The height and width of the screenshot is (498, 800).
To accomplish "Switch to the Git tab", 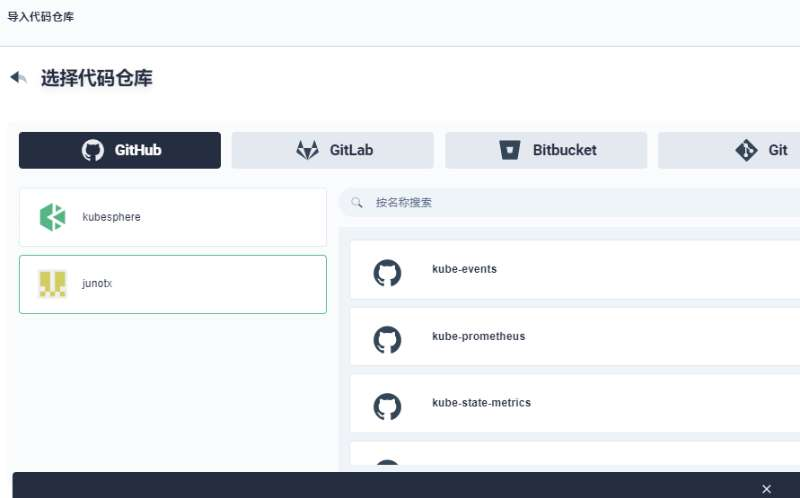I will tap(729, 150).
